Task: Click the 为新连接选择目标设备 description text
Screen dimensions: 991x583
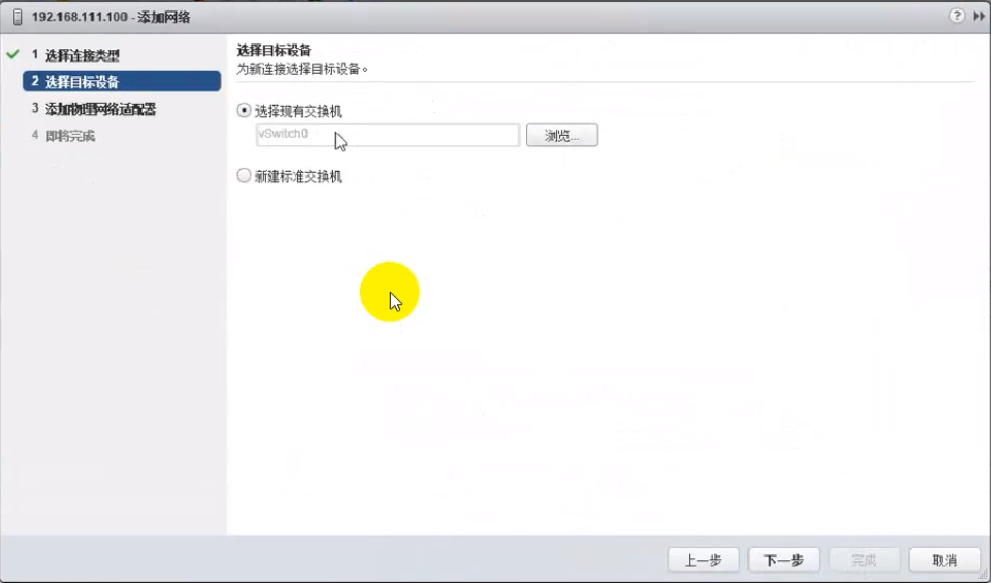Action: pos(301,69)
